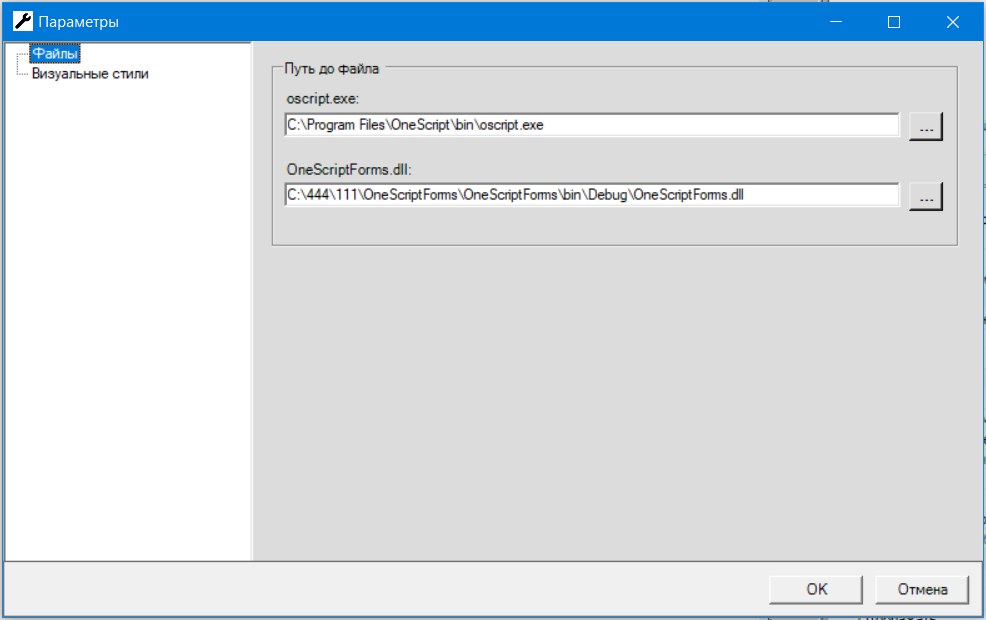Select the Файлы tree item
Image resolution: width=986 pixels, height=620 pixels.
[55, 54]
